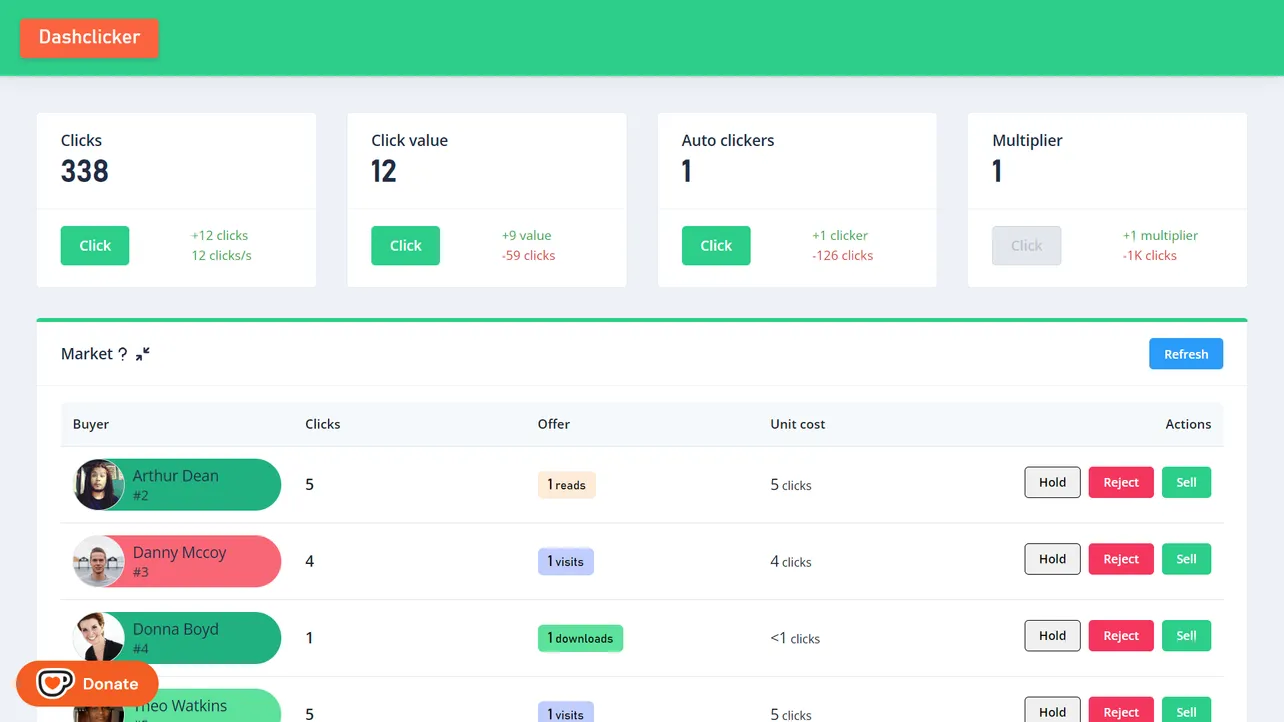Click the "<1 clicks" unit cost
This screenshot has width=1284, height=722.
click(795, 638)
